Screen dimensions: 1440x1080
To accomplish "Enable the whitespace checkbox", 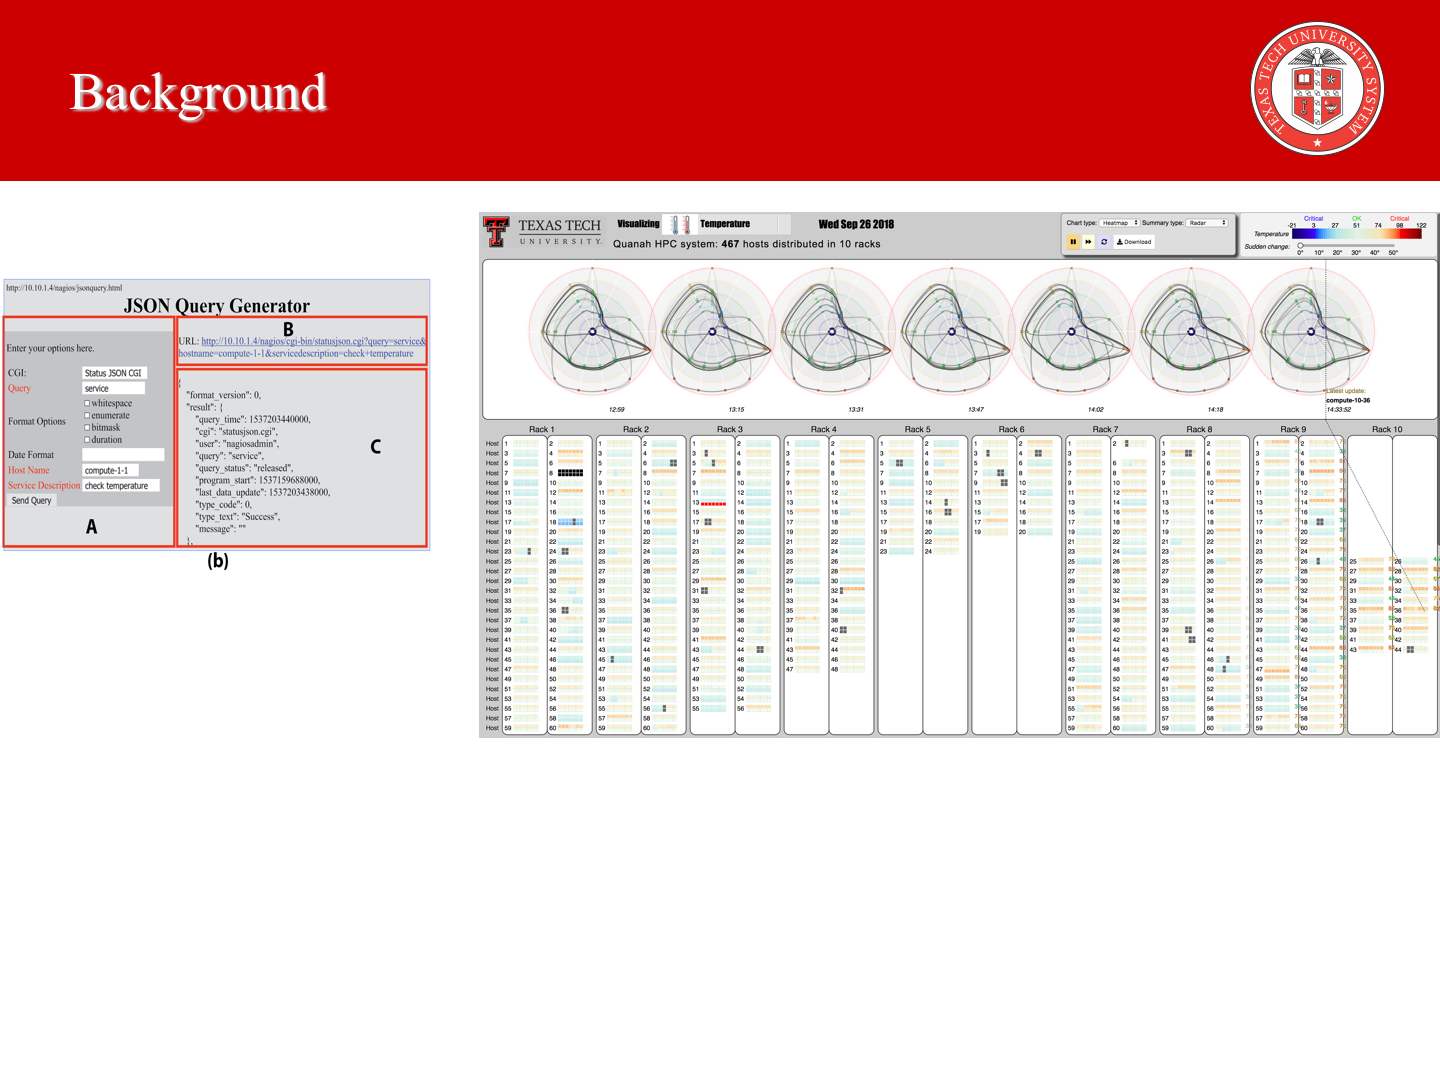I will click(87, 403).
